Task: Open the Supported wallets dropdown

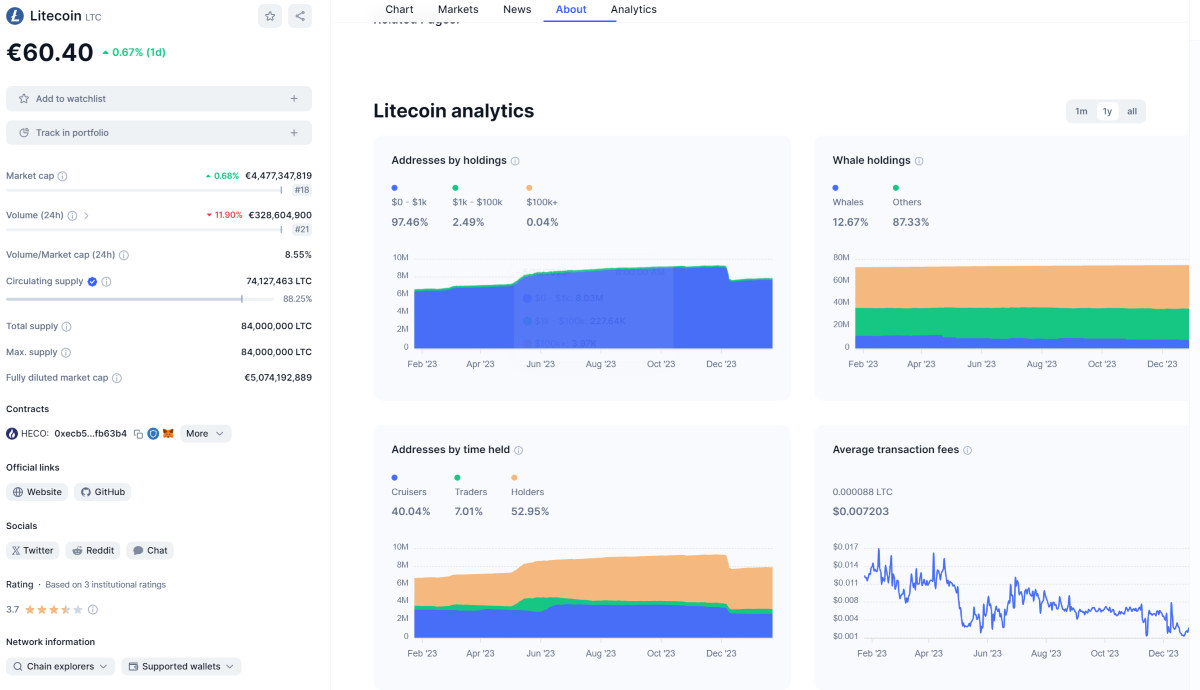Action: [x=181, y=666]
